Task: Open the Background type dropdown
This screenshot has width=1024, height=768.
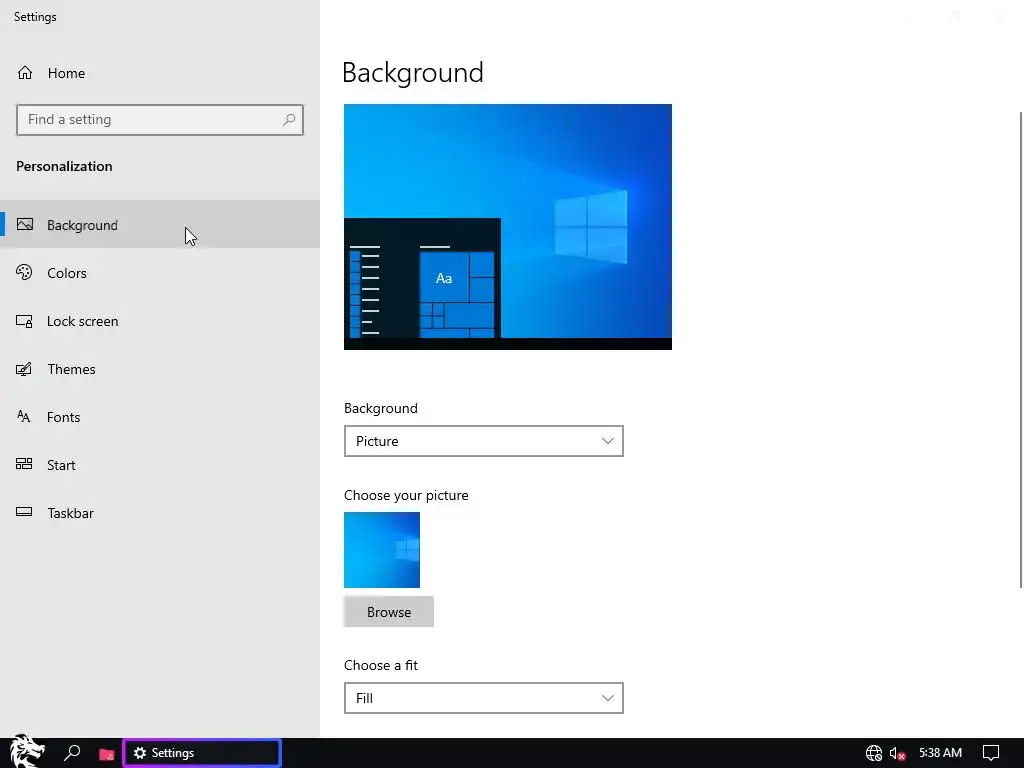Action: pyautogui.click(x=483, y=441)
